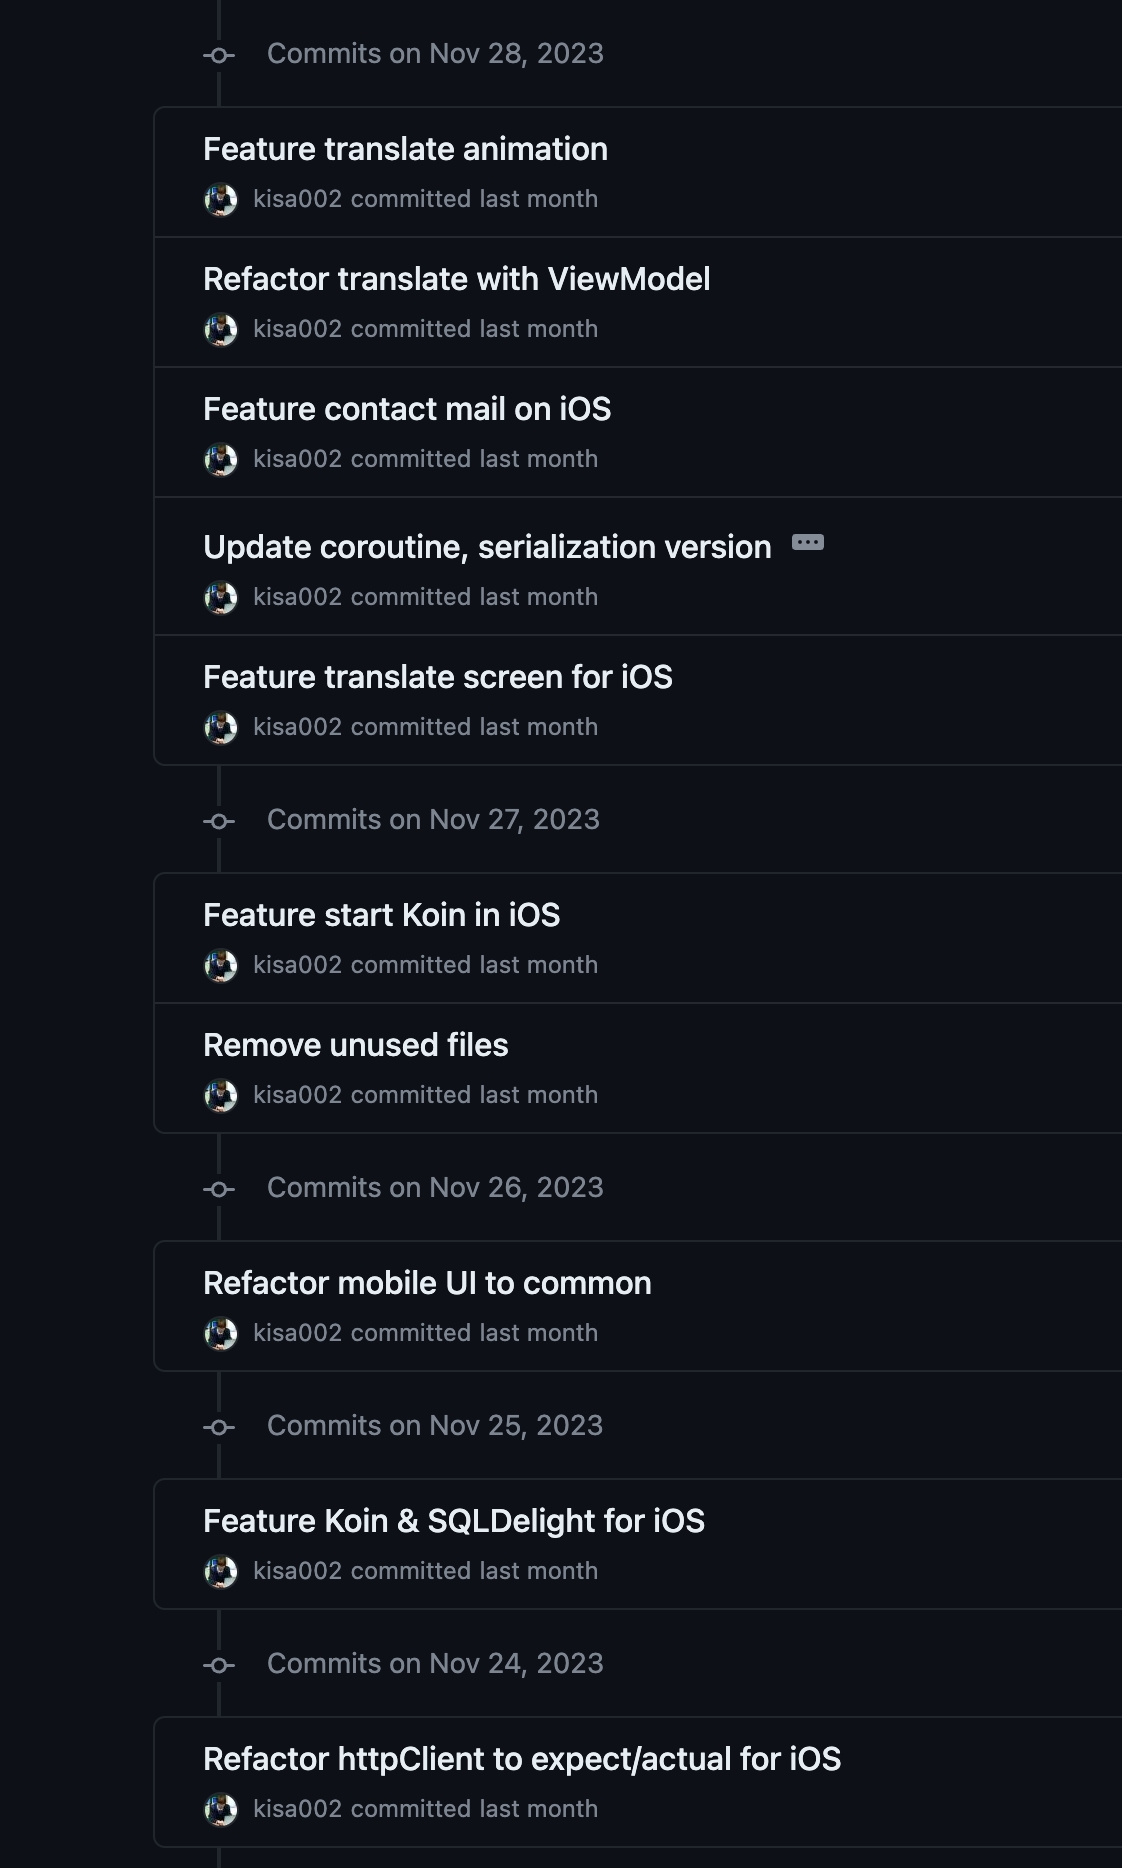The width and height of the screenshot is (1122, 1868).
Task: Open Feature contact mail on iOS commit
Action: [x=407, y=409]
